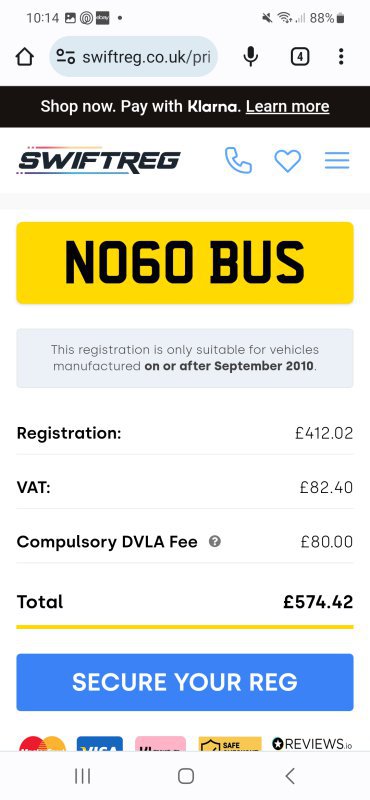Tap the Android recent apps button

(82, 776)
